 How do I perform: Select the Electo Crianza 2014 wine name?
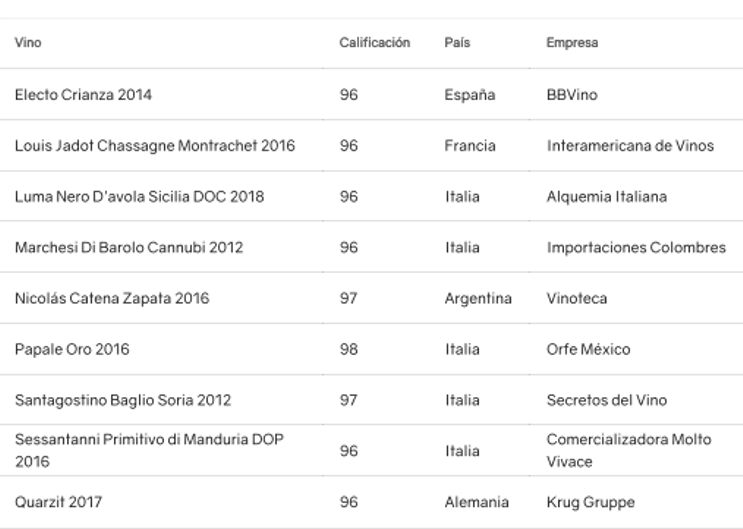pyautogui.click(x=83, y=95)
